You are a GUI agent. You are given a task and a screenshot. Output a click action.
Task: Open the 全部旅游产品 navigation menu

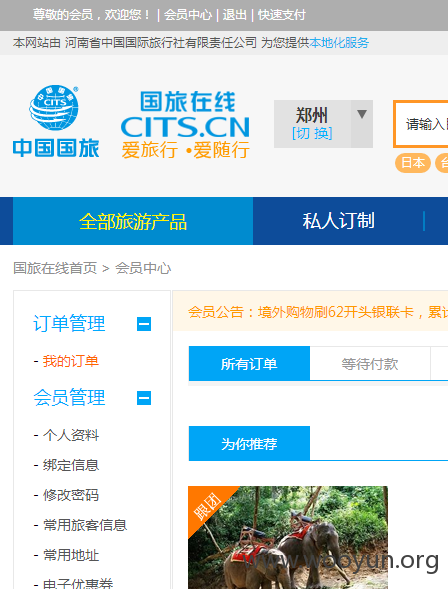pos(133,221)
